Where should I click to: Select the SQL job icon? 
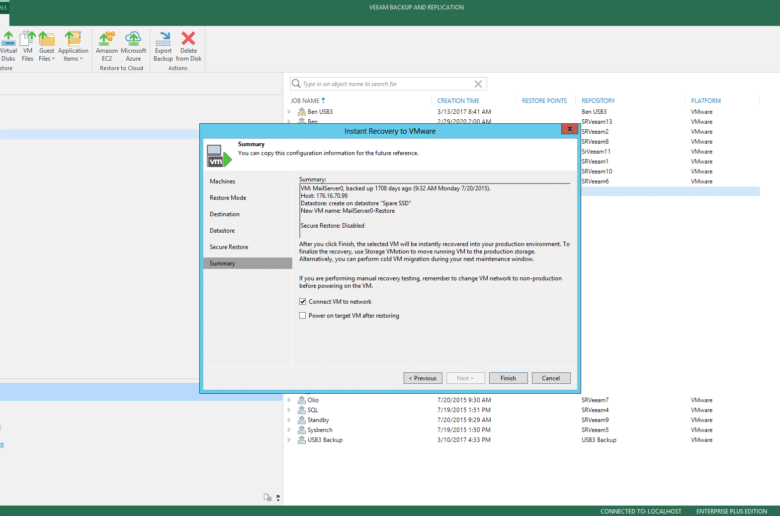(301, 410)
